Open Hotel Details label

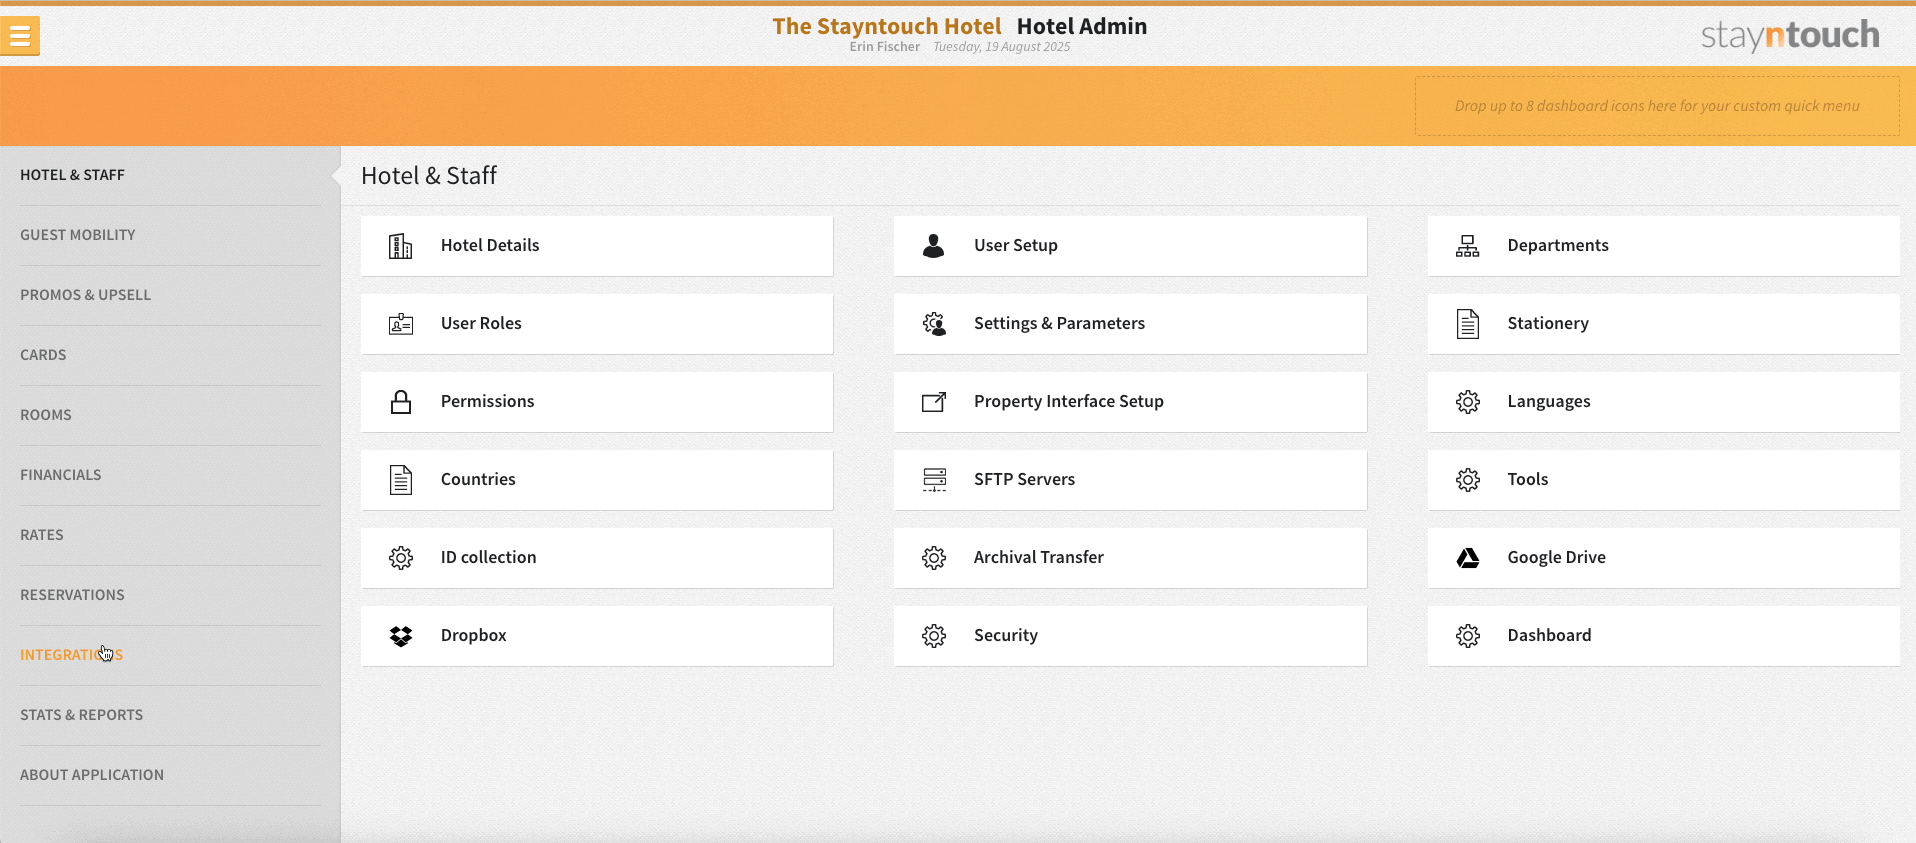[x=490, y=246]
